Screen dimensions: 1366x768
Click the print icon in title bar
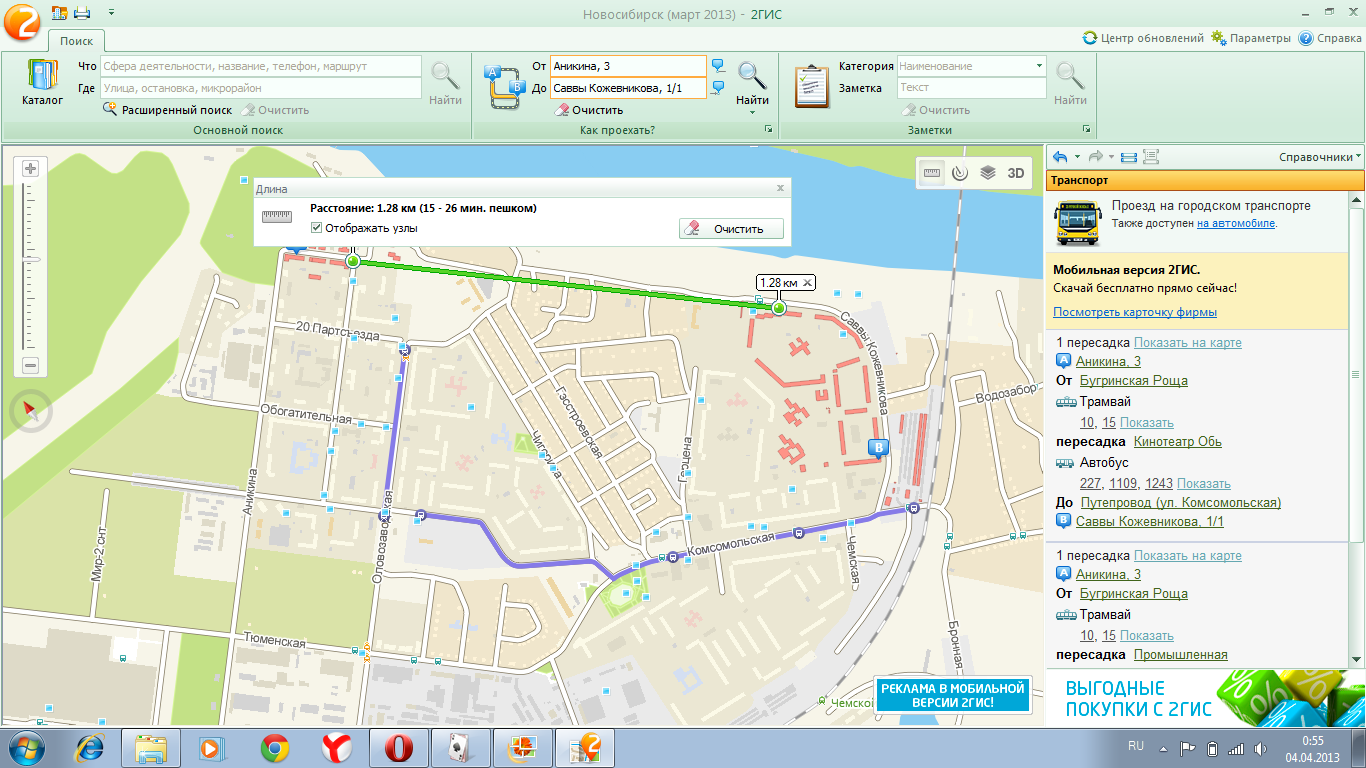[x=82, y=13]
